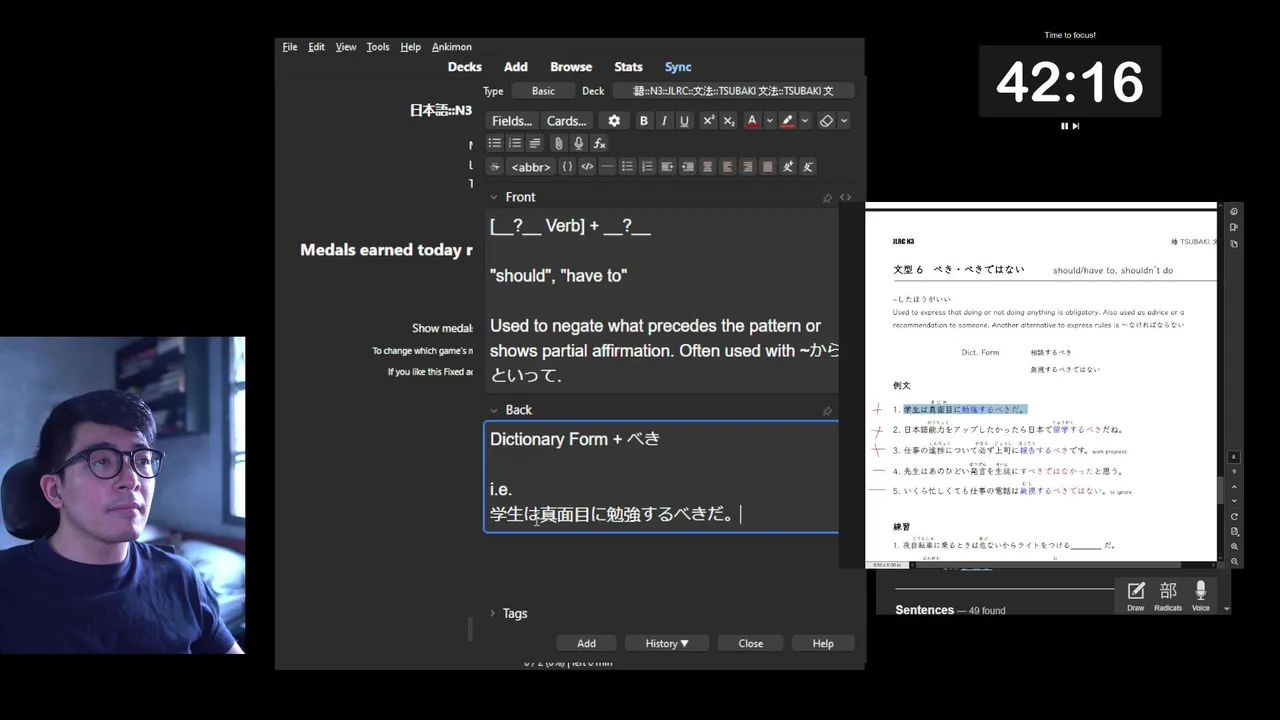The height and width of the screenshot is (720, 1280).
Task: Open highlight color dropdown arrow
Action: pos(804,121)
